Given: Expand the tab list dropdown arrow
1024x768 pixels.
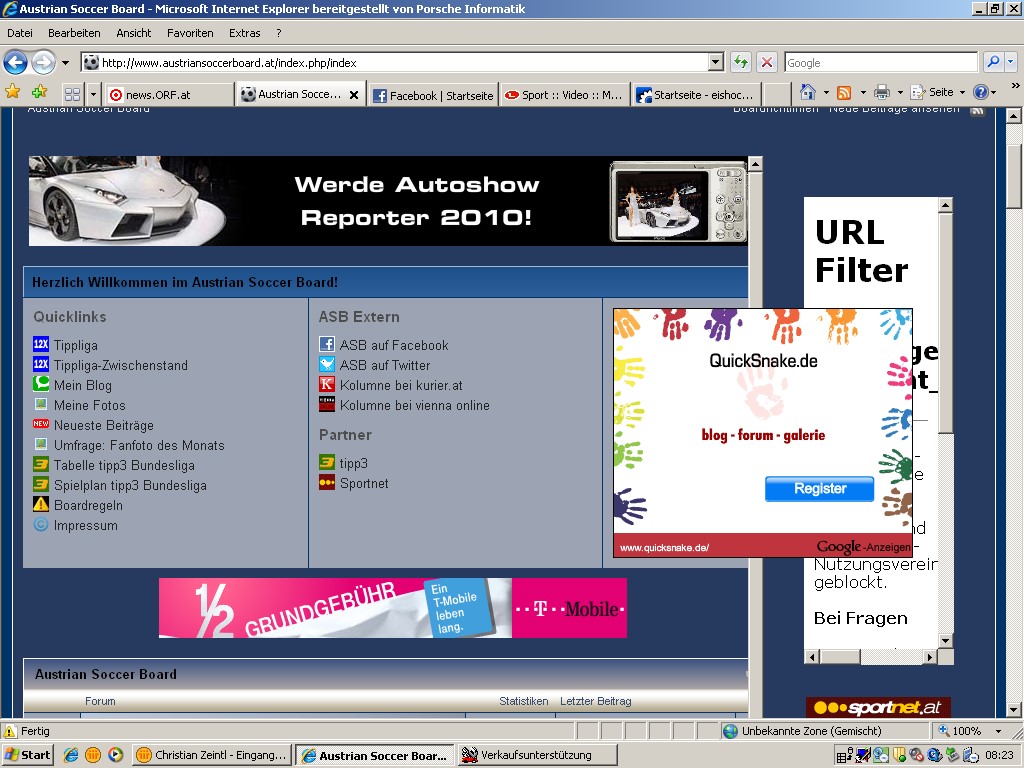Looking at the screenshot, I should 93,94.
